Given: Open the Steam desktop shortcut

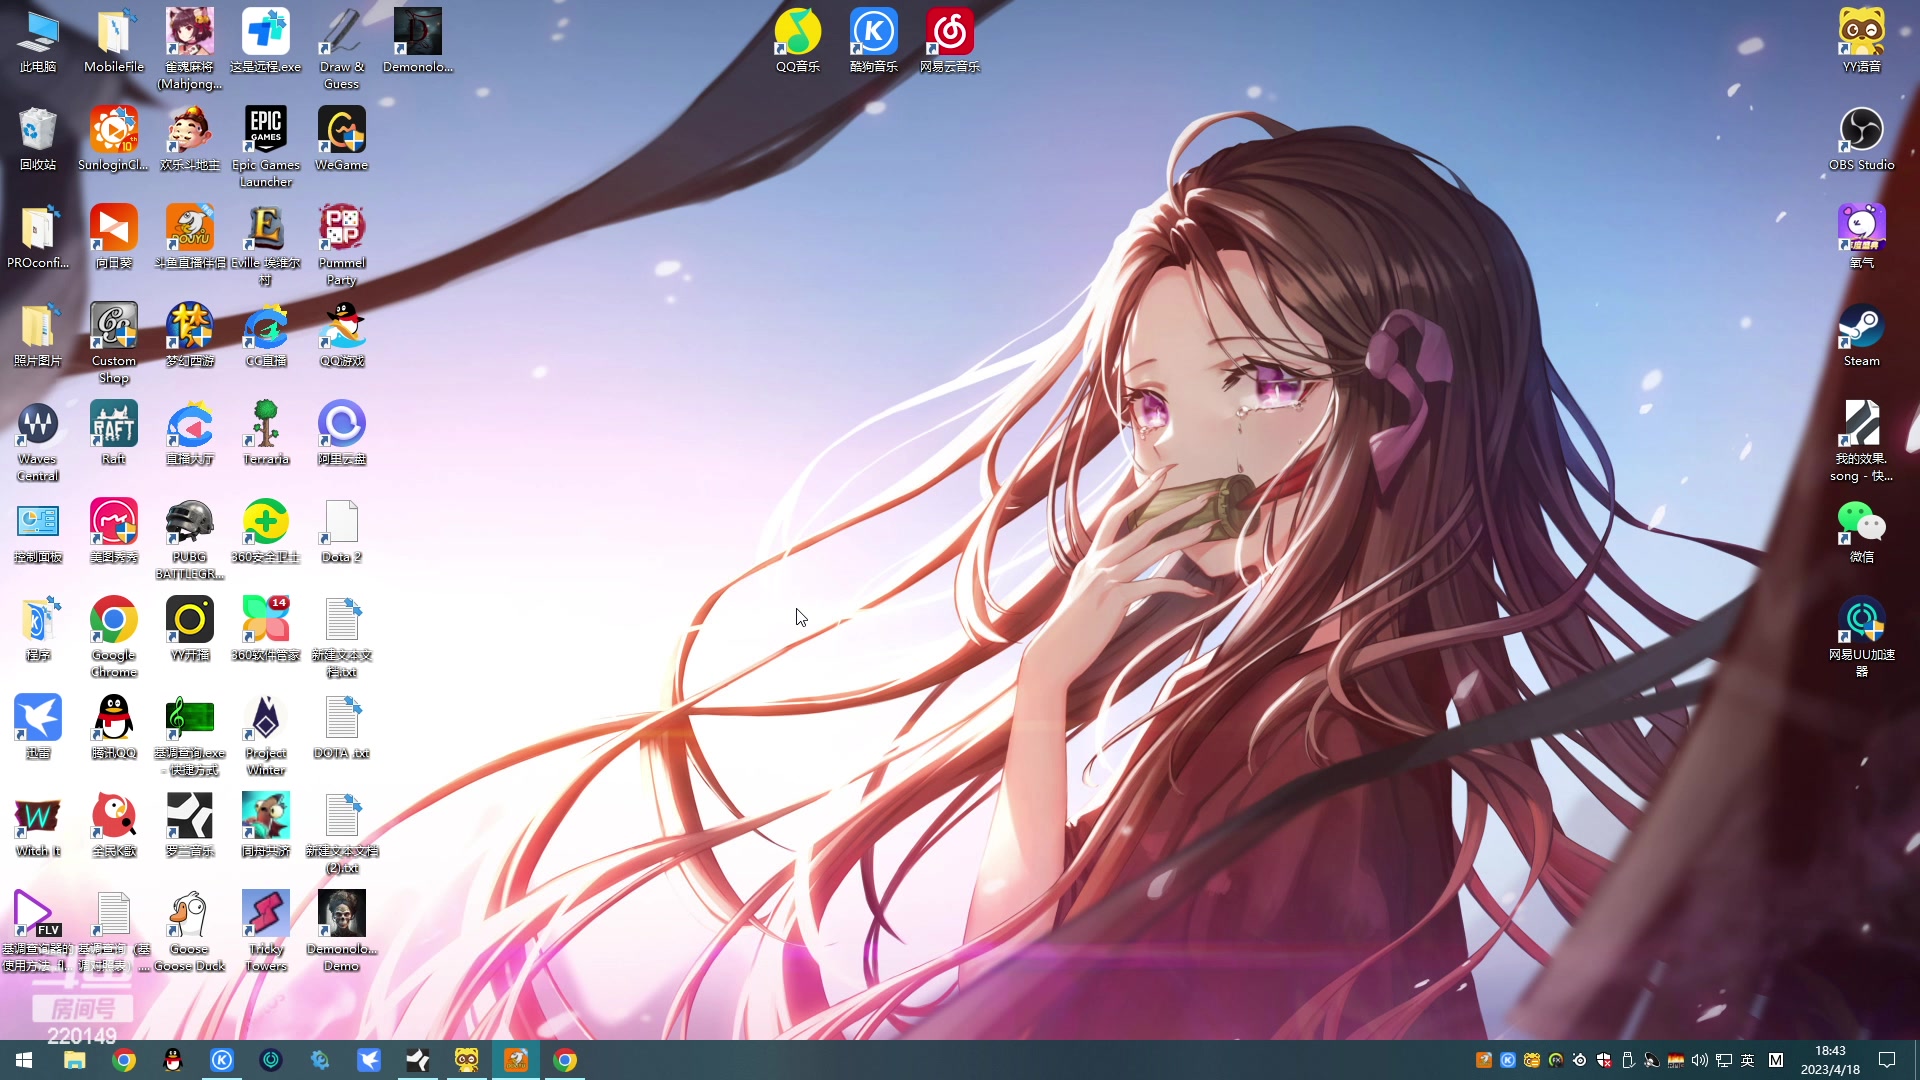Looking at the screenshot, I should [1861, 335].
